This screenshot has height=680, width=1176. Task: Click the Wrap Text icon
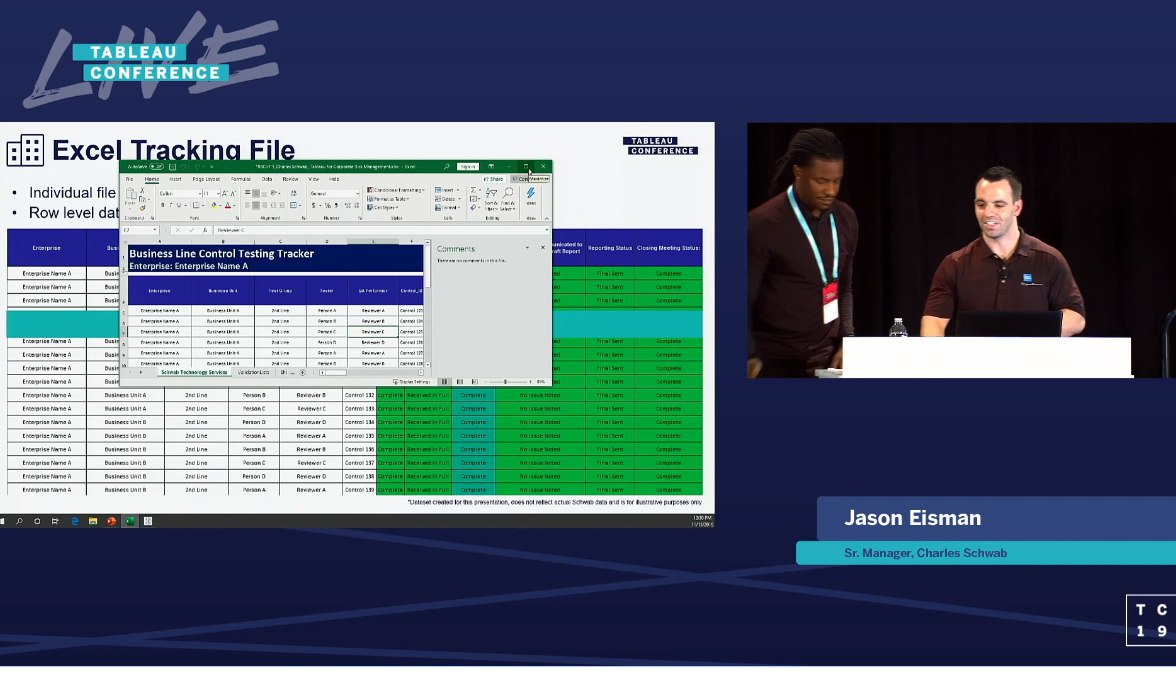tap(294, 193)
